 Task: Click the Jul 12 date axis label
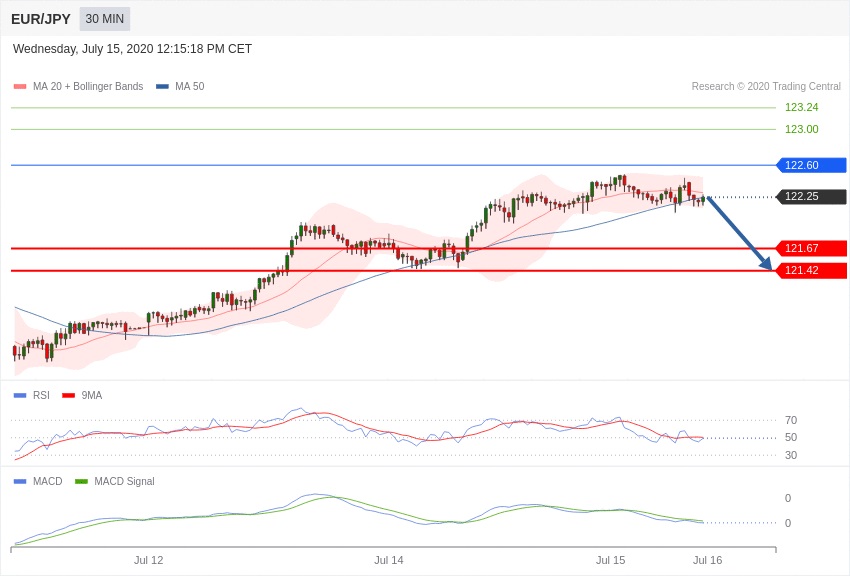[x=149, y=560]
